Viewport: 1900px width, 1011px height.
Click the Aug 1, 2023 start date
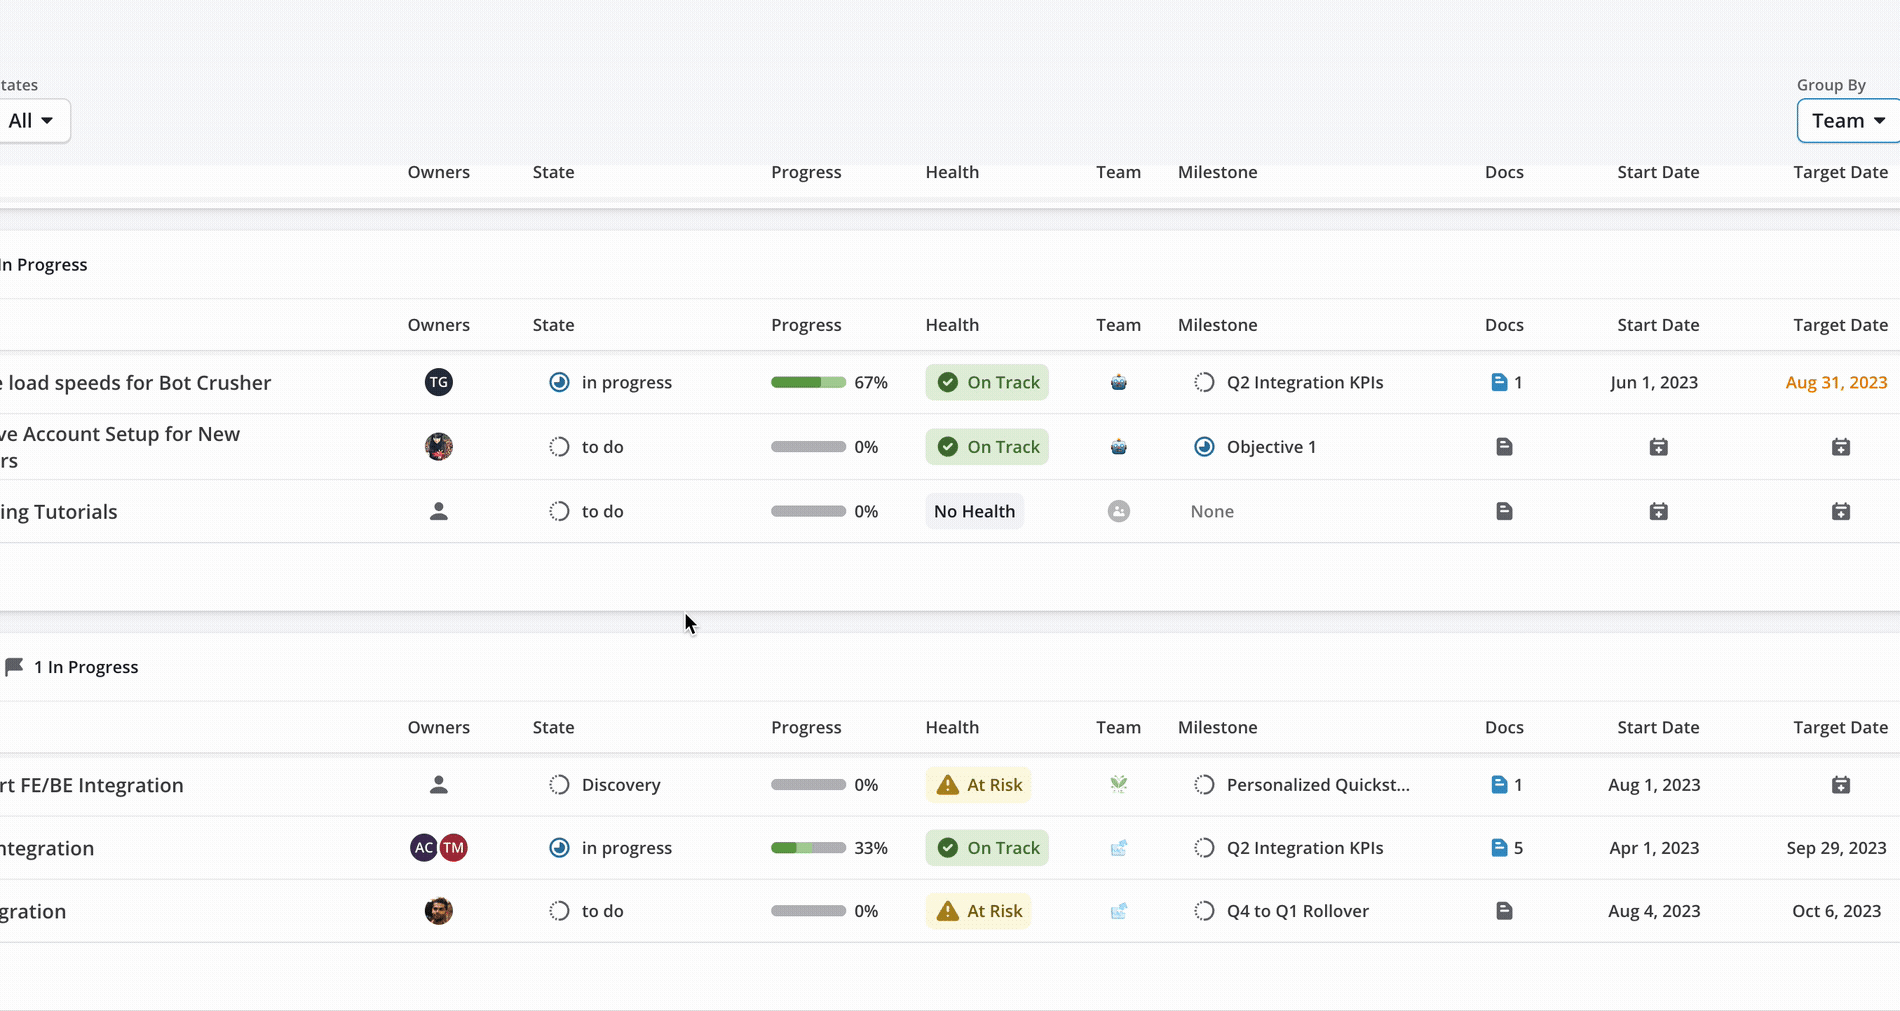[x=1654, y=785]
